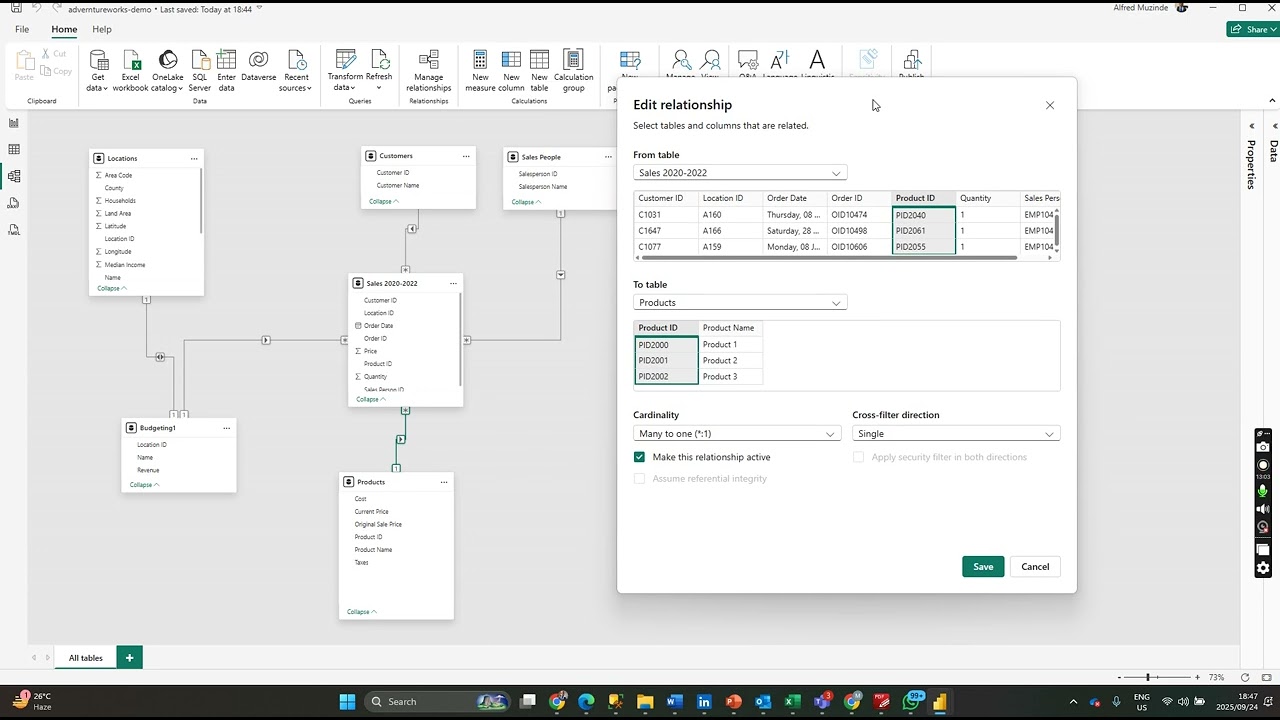Screen dimensions: 1280x720
Task: Select Order ID column header in preview
Action: 859,198
